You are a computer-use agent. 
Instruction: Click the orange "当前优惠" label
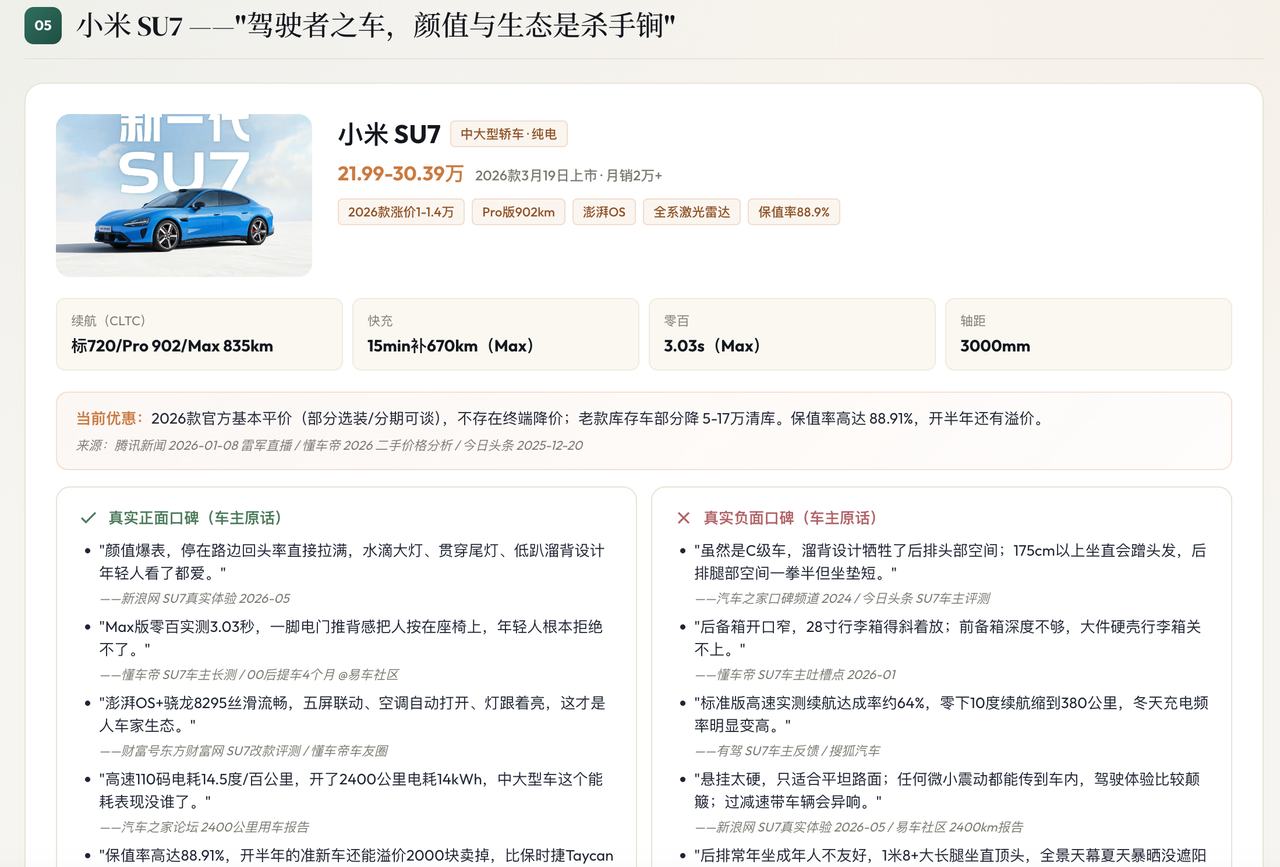pos(110,418)
